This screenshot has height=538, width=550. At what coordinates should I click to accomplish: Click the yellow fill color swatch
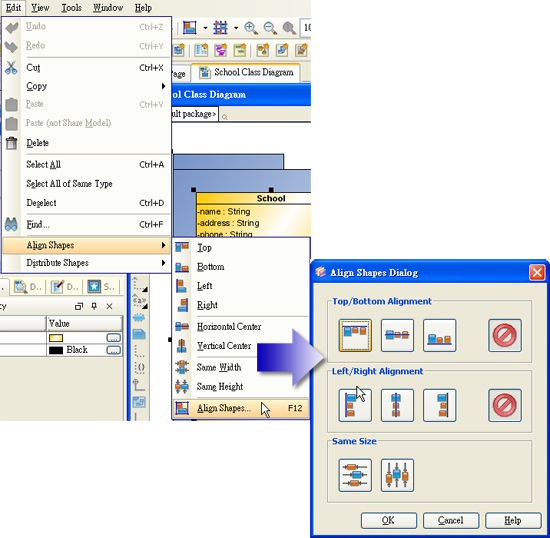tap(56, 338)
